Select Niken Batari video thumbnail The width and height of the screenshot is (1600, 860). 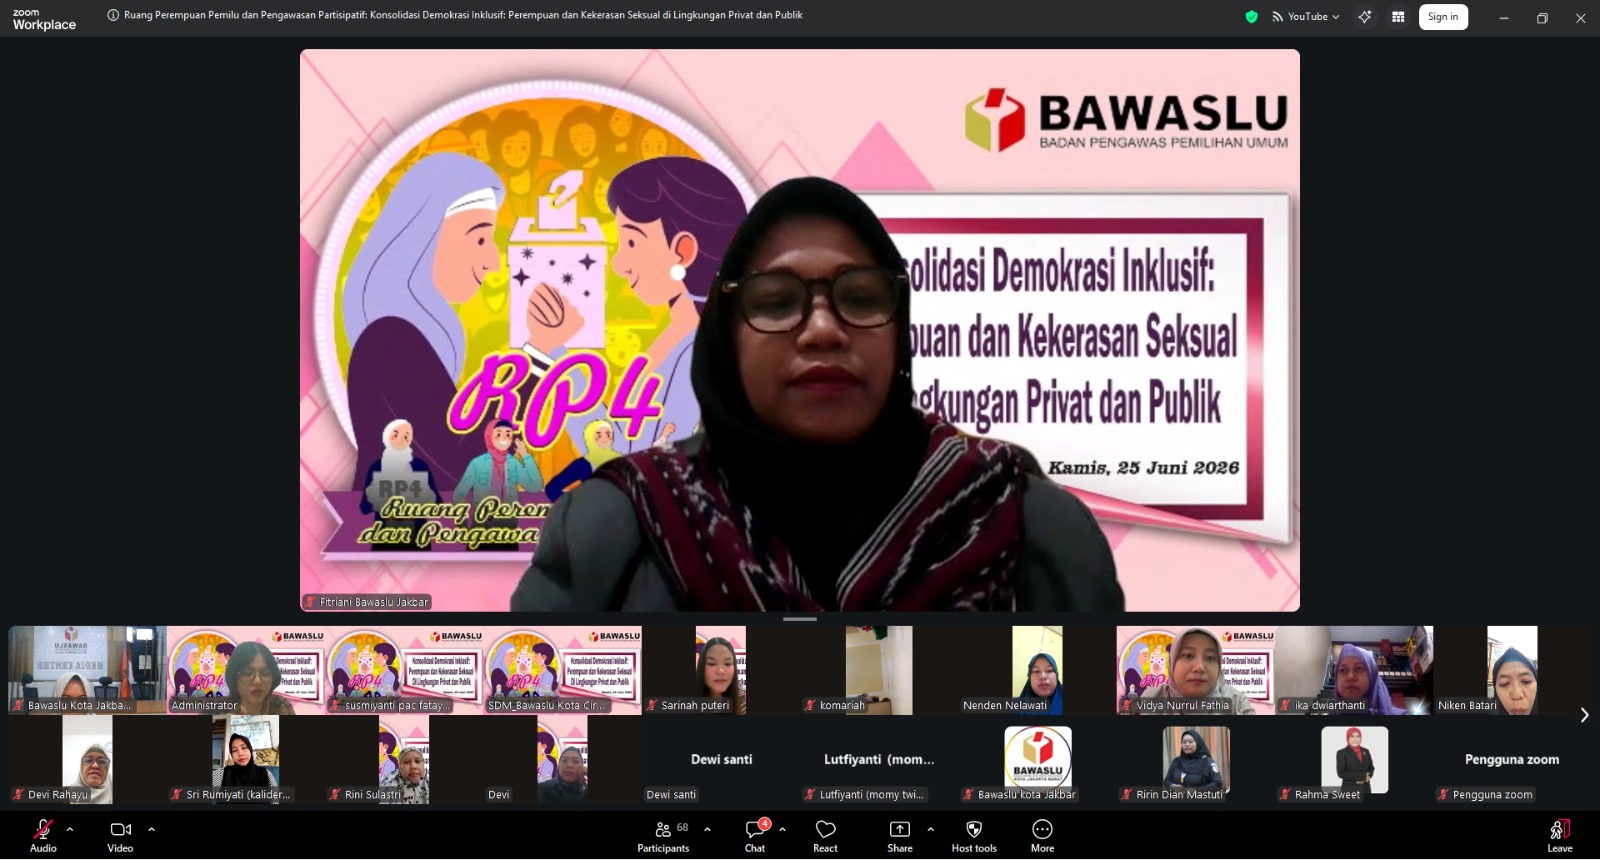(x=1512, y=670)
